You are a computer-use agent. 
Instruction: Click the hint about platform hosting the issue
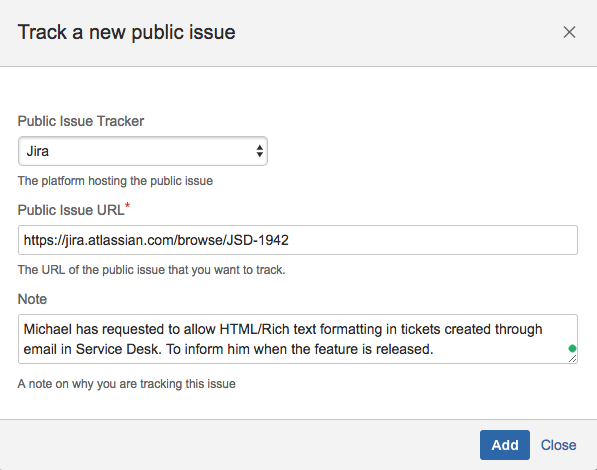[x=115, y=181]
